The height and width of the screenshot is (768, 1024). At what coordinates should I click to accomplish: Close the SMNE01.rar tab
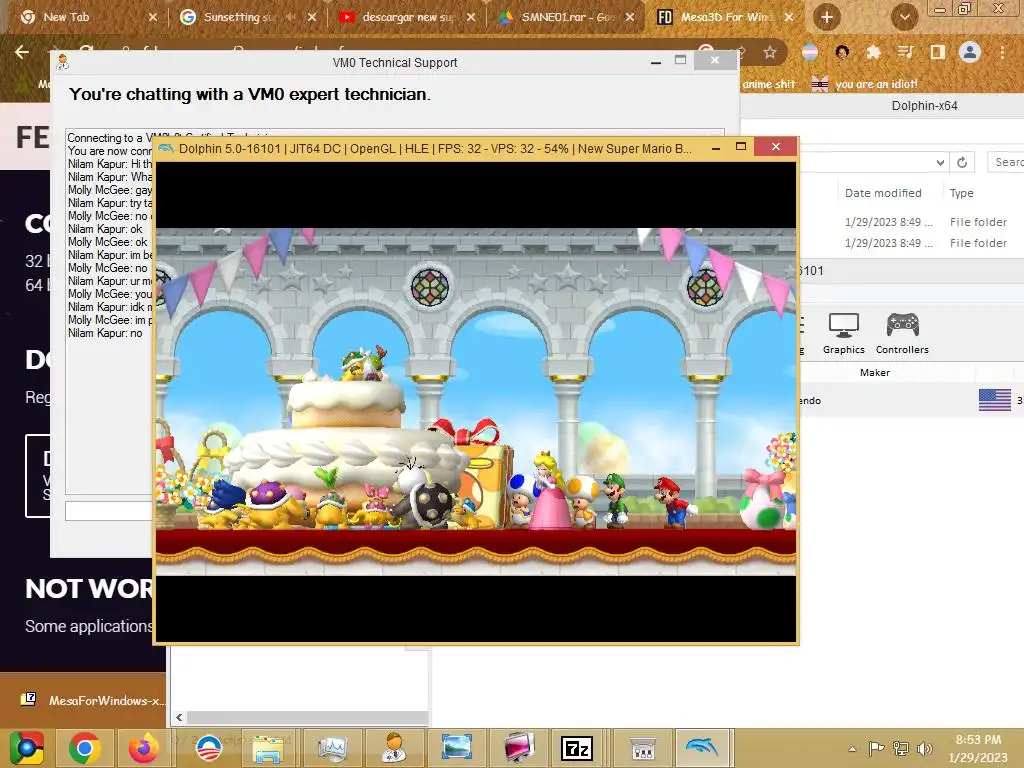[630, 17]
